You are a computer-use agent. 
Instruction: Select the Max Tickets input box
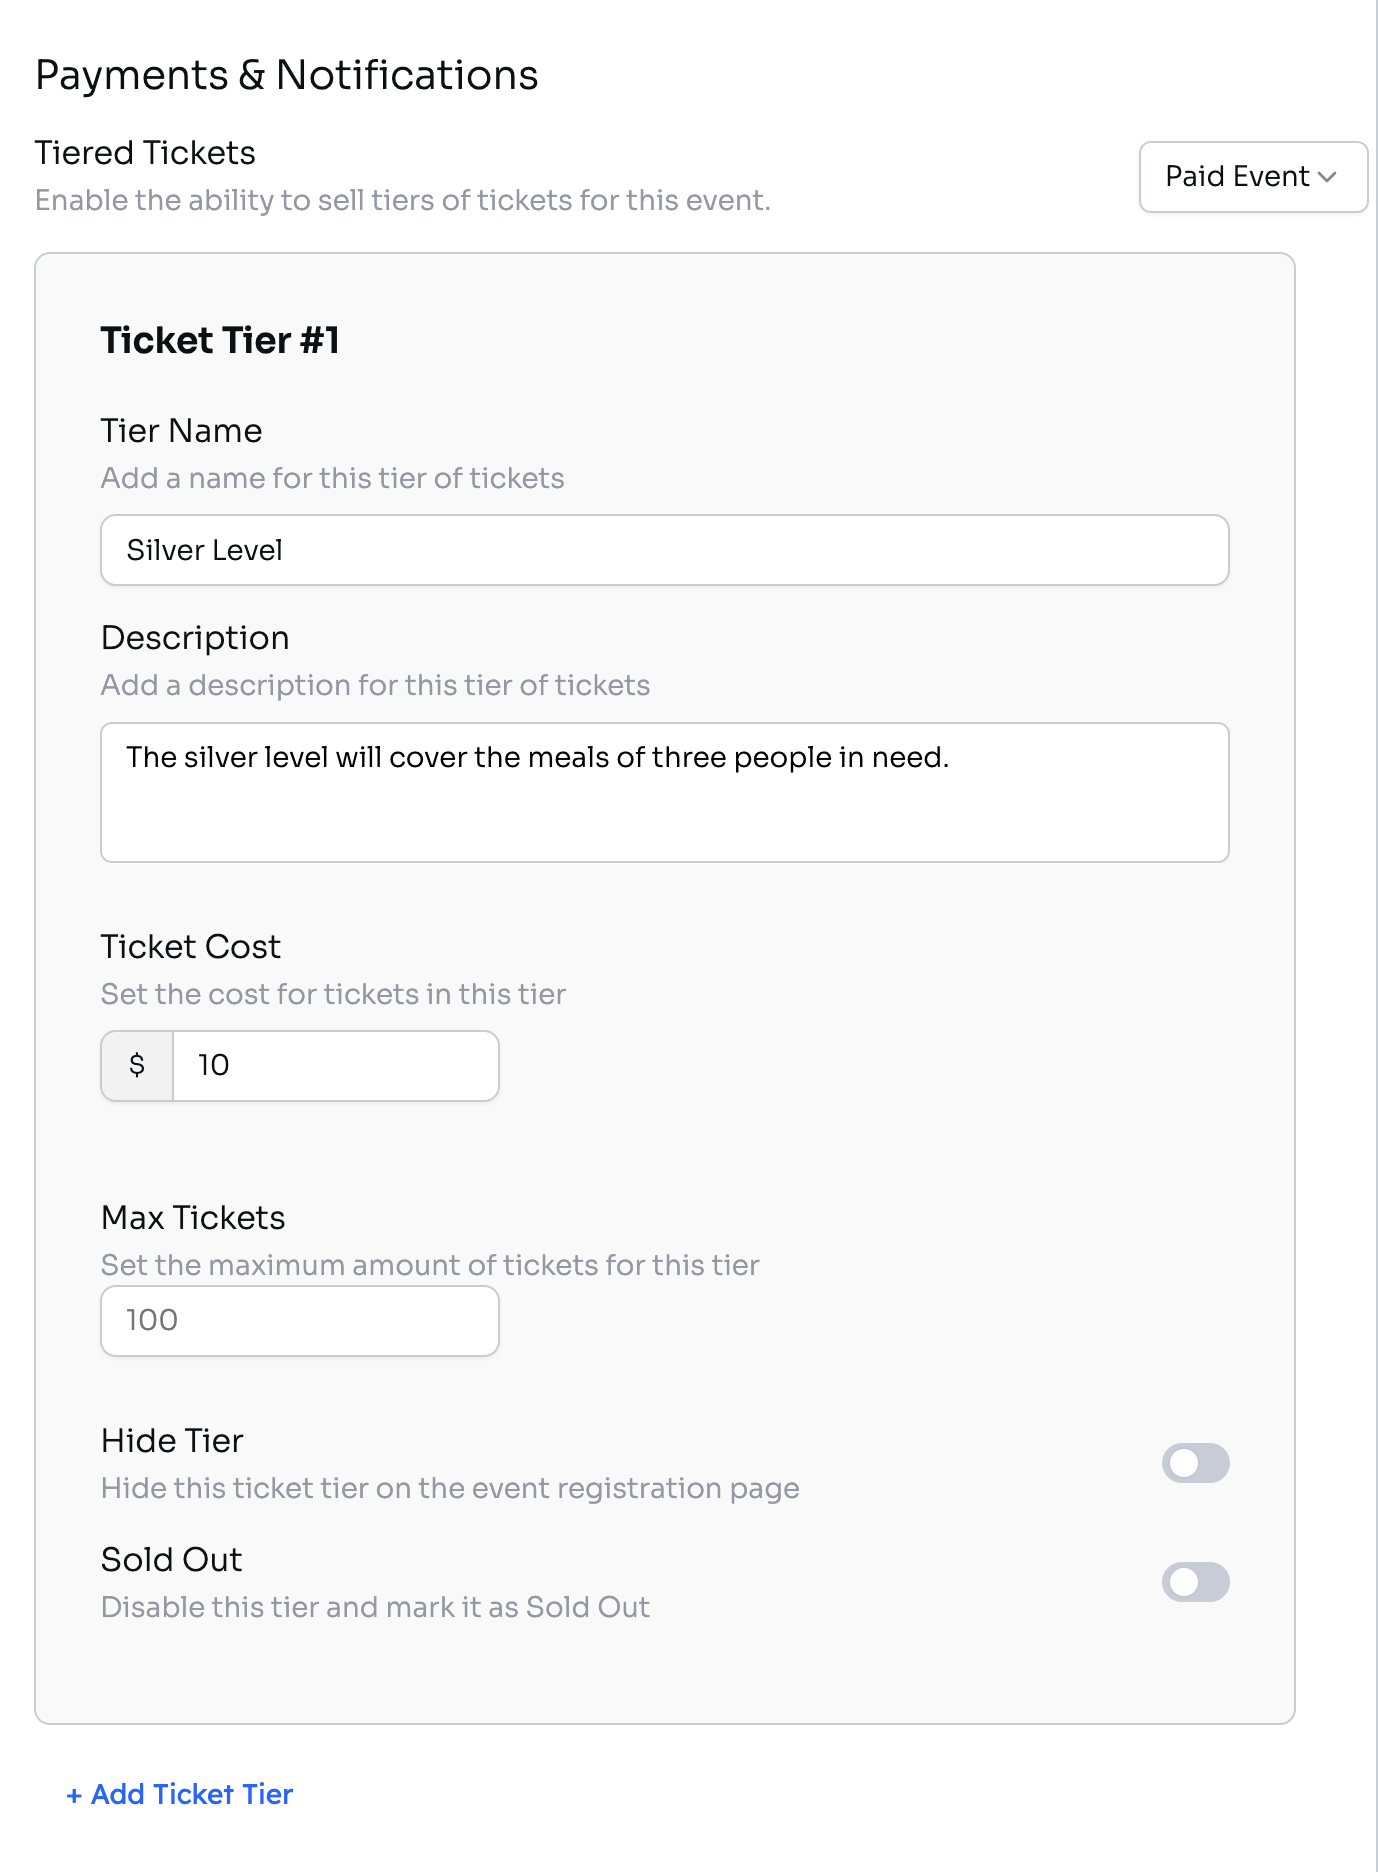click(x=300, y=1321)
